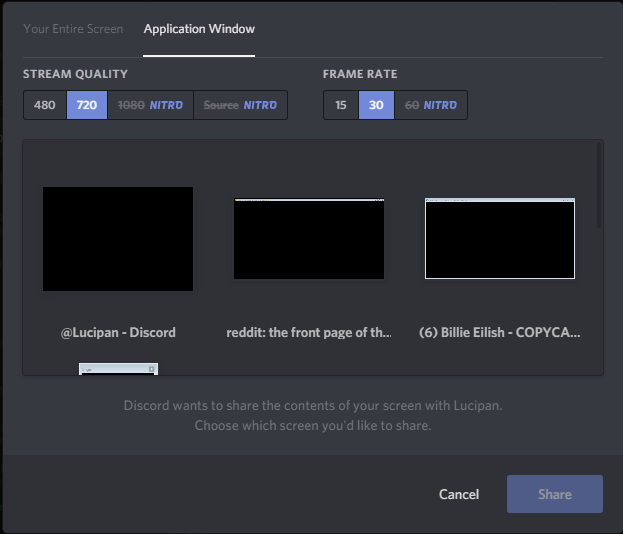Image resolution: width=623 pixels, height=534 pixels.
Task: Select the @Lucipan - Discord window thumbnail
Action: coord(118,239)
